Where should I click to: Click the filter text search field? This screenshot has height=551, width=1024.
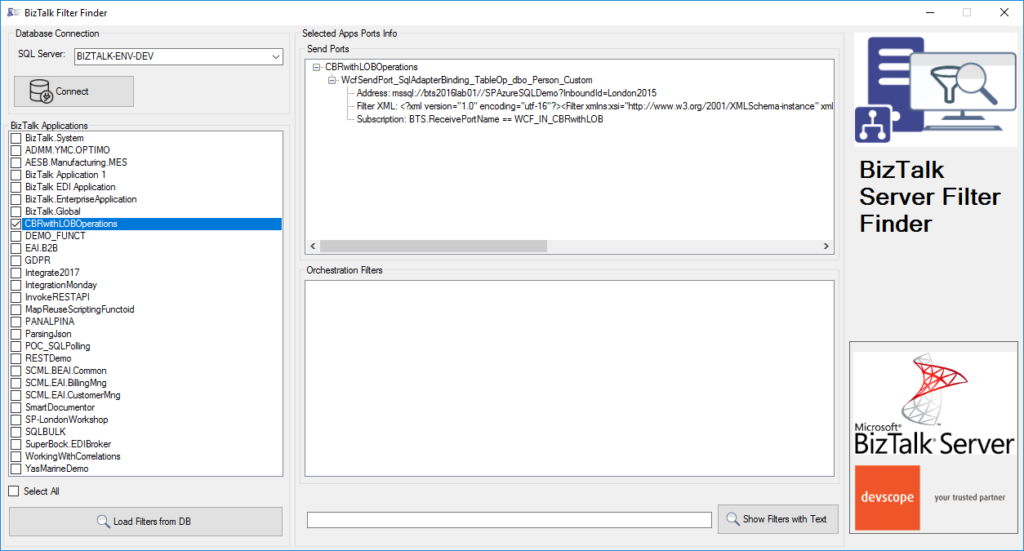(509, 520)
